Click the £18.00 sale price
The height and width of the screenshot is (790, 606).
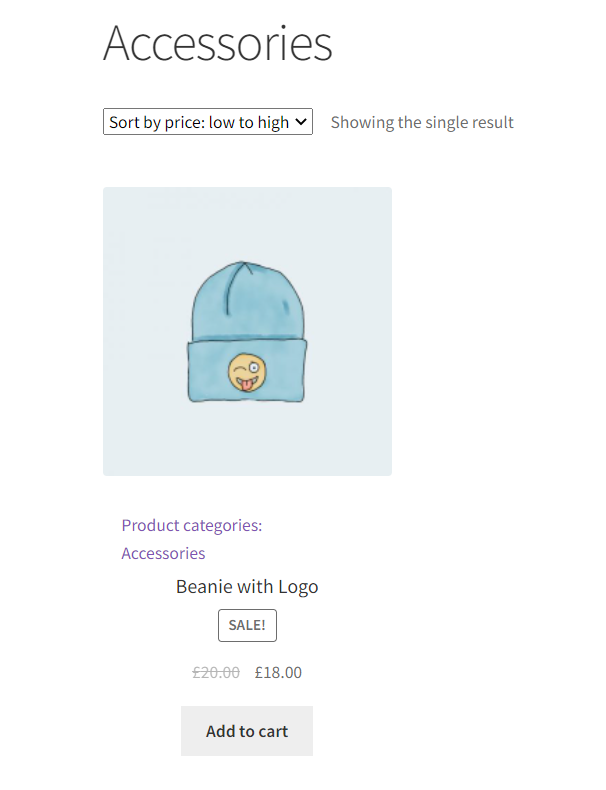(x=278, y=672)
